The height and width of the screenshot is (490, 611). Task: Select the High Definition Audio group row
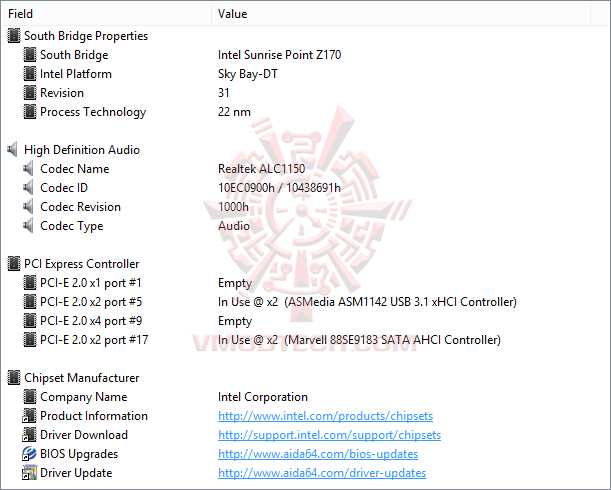click(x=82, y=150)
